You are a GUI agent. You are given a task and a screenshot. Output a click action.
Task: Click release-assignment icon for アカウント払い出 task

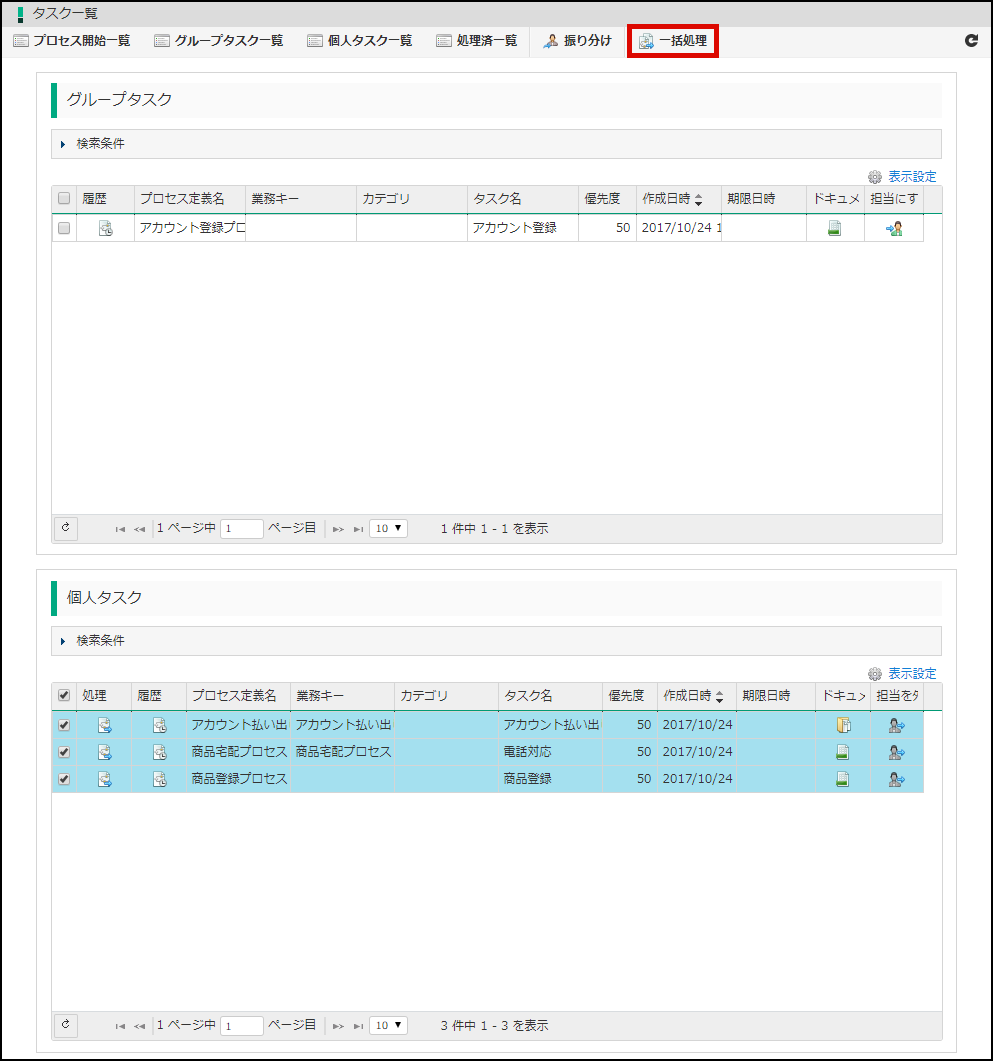coord(896,725)
